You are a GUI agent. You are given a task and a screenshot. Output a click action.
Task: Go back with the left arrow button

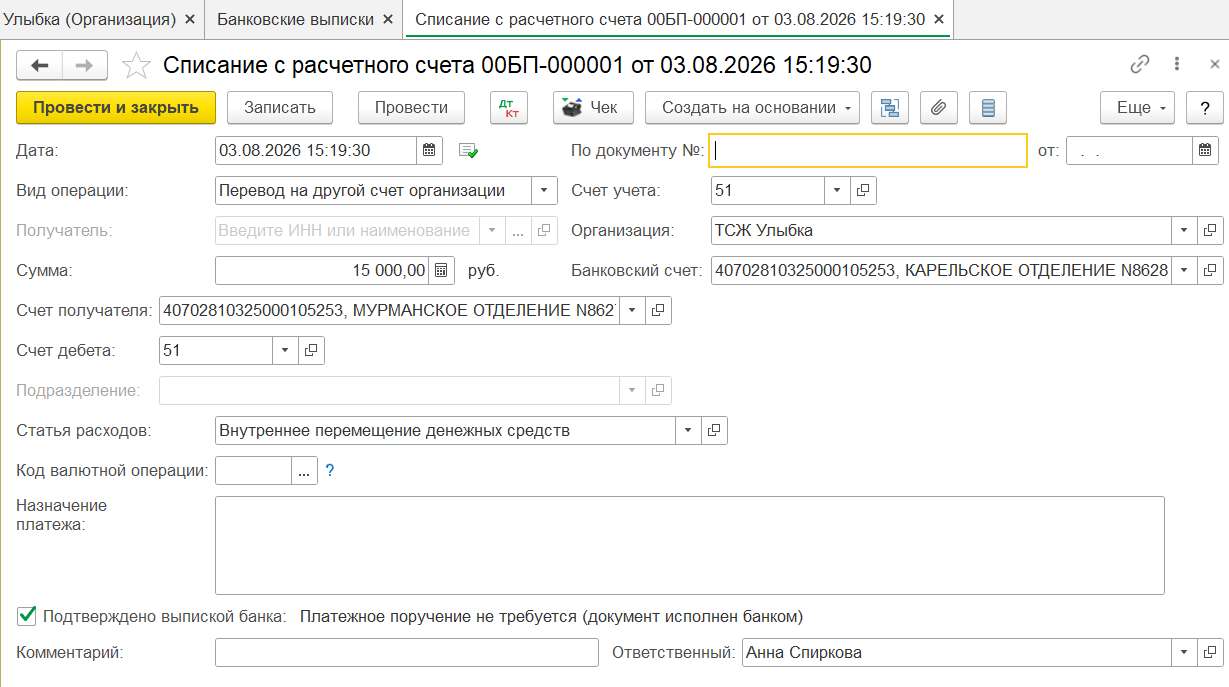click(x=40, y=66)
